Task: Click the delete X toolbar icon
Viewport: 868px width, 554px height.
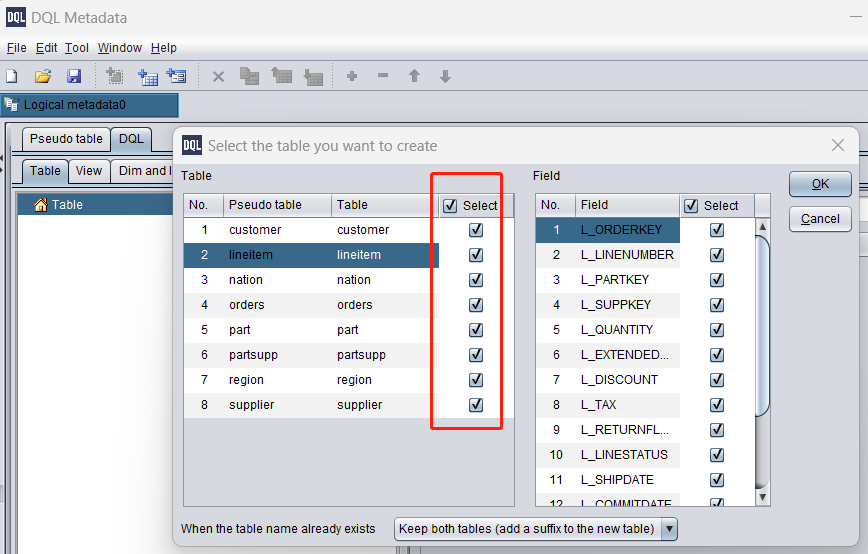Action: click(218, 76)
